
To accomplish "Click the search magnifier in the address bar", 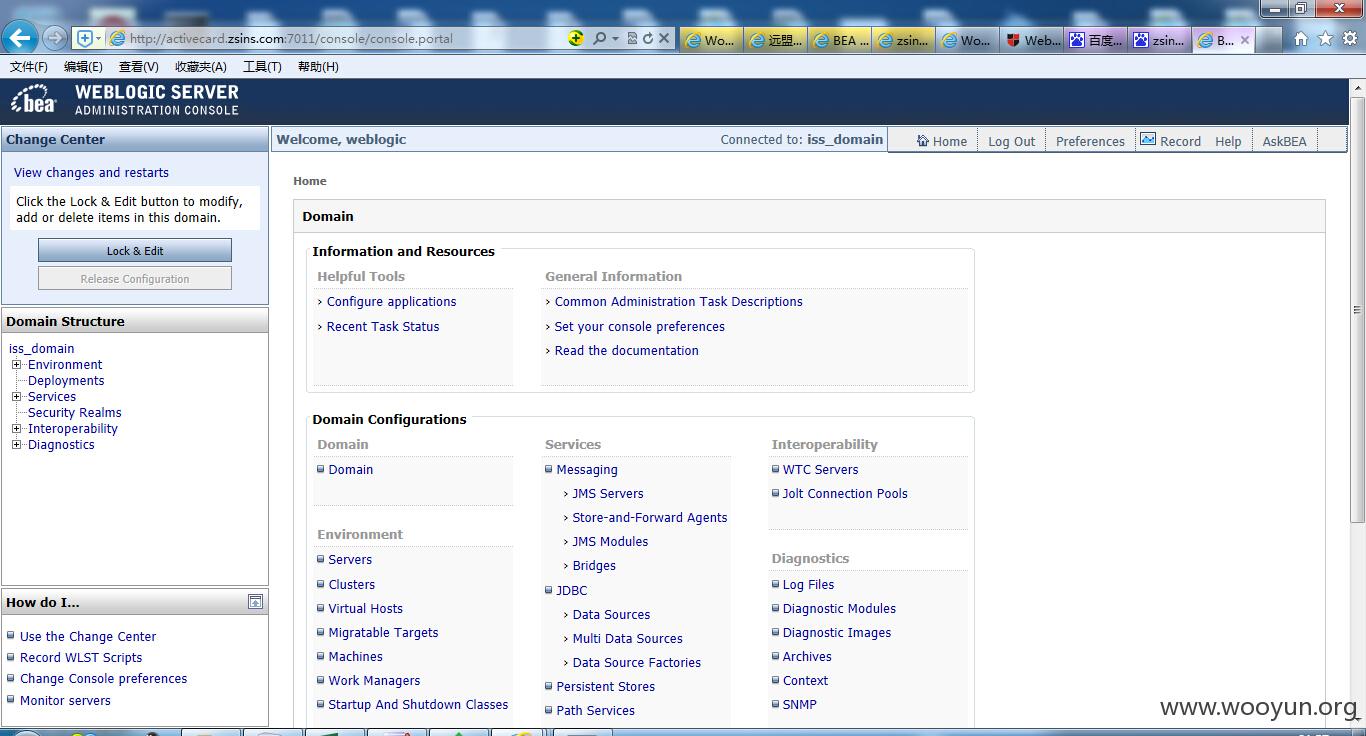I will click(x=599, y=38).
